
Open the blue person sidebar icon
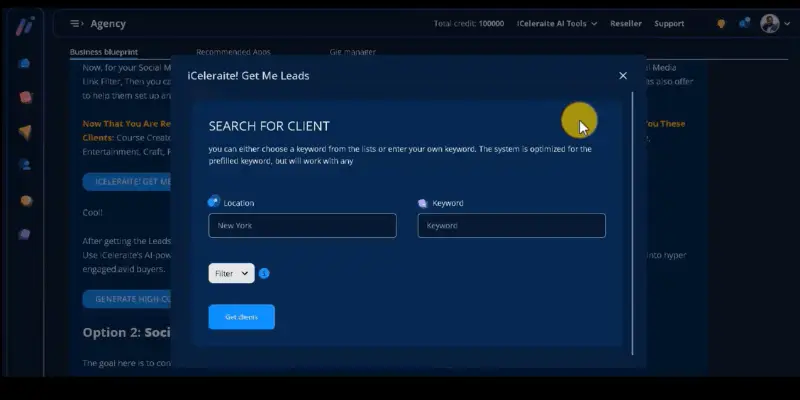pyautogui.click(x=25, y=164)
